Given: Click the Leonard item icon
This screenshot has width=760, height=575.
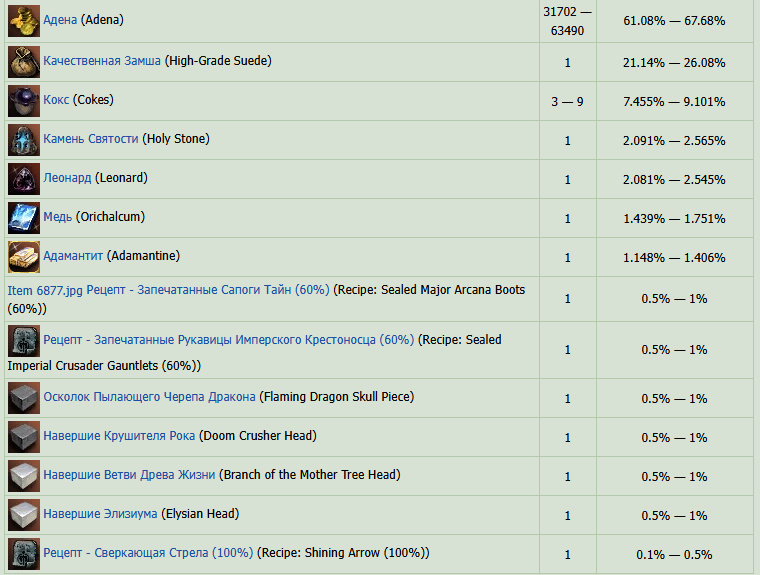Looking at the screenshot, I should pyautogui.click(x=23, y=179).
